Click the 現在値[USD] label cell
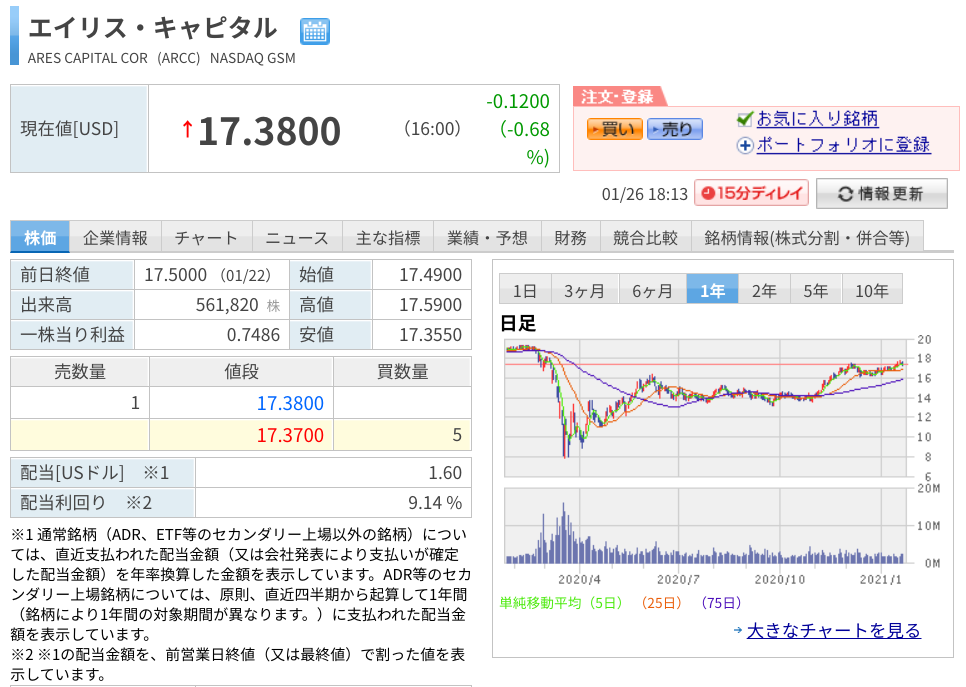 click(79, 129)
